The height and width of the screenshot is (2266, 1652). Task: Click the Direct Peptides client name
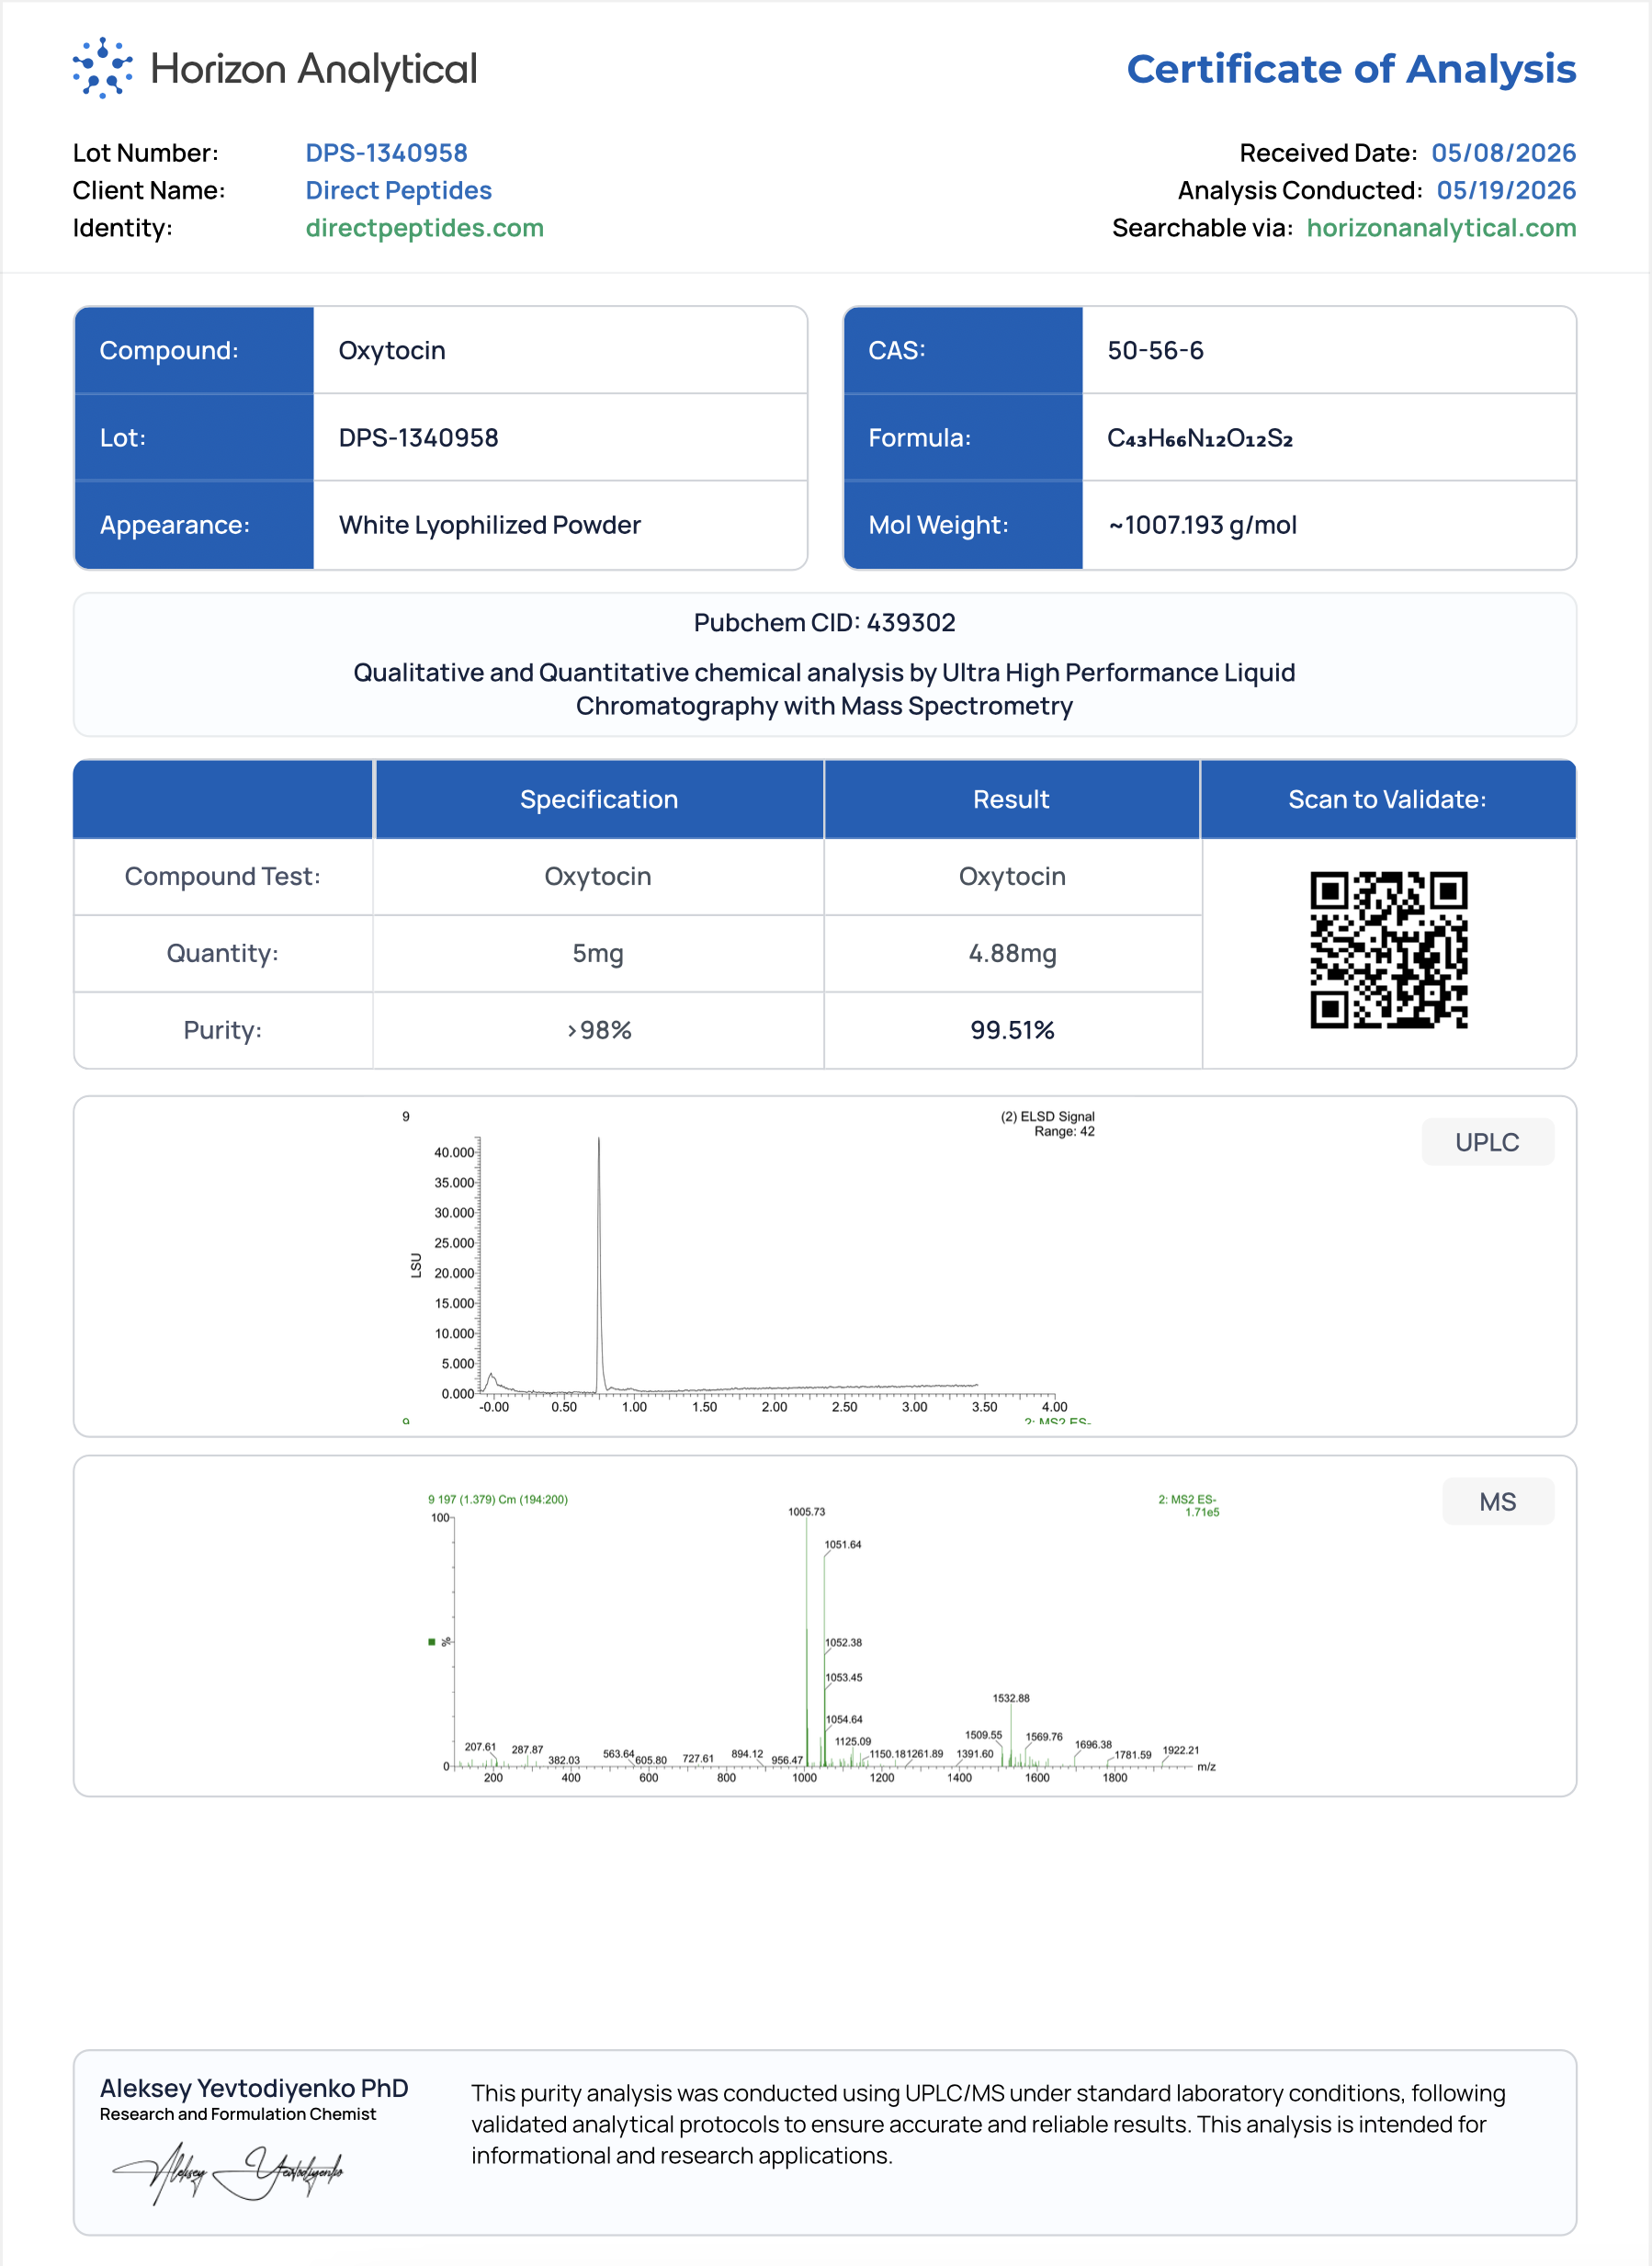tap(398, 190)
